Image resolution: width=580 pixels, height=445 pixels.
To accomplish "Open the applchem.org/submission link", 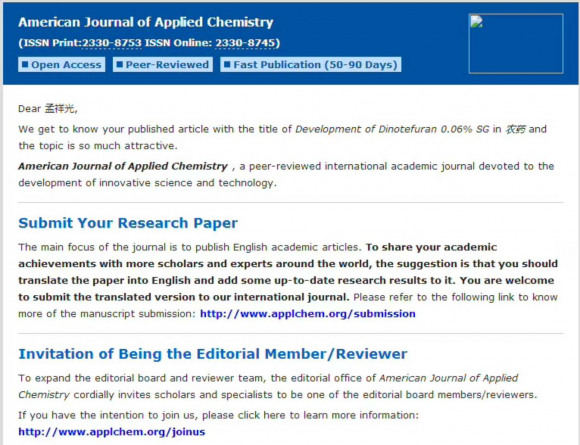I will point(308,314).
